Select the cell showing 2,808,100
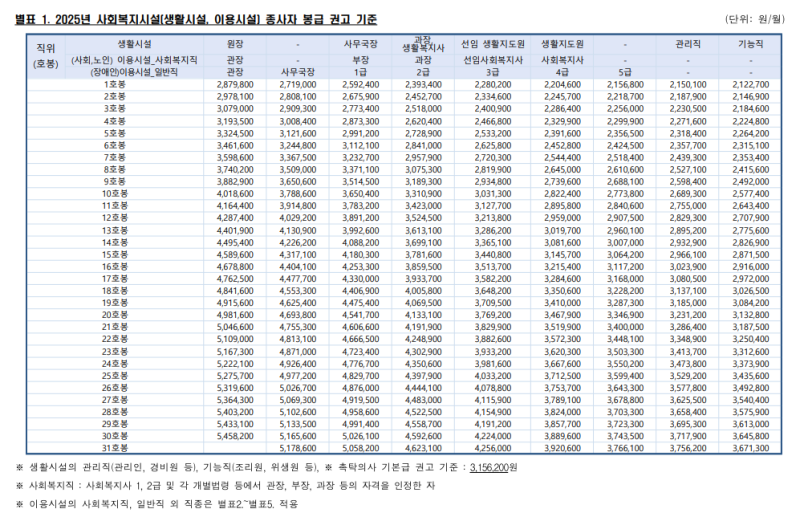The height and width of the screenshot is (513, 800). [297, 96]
